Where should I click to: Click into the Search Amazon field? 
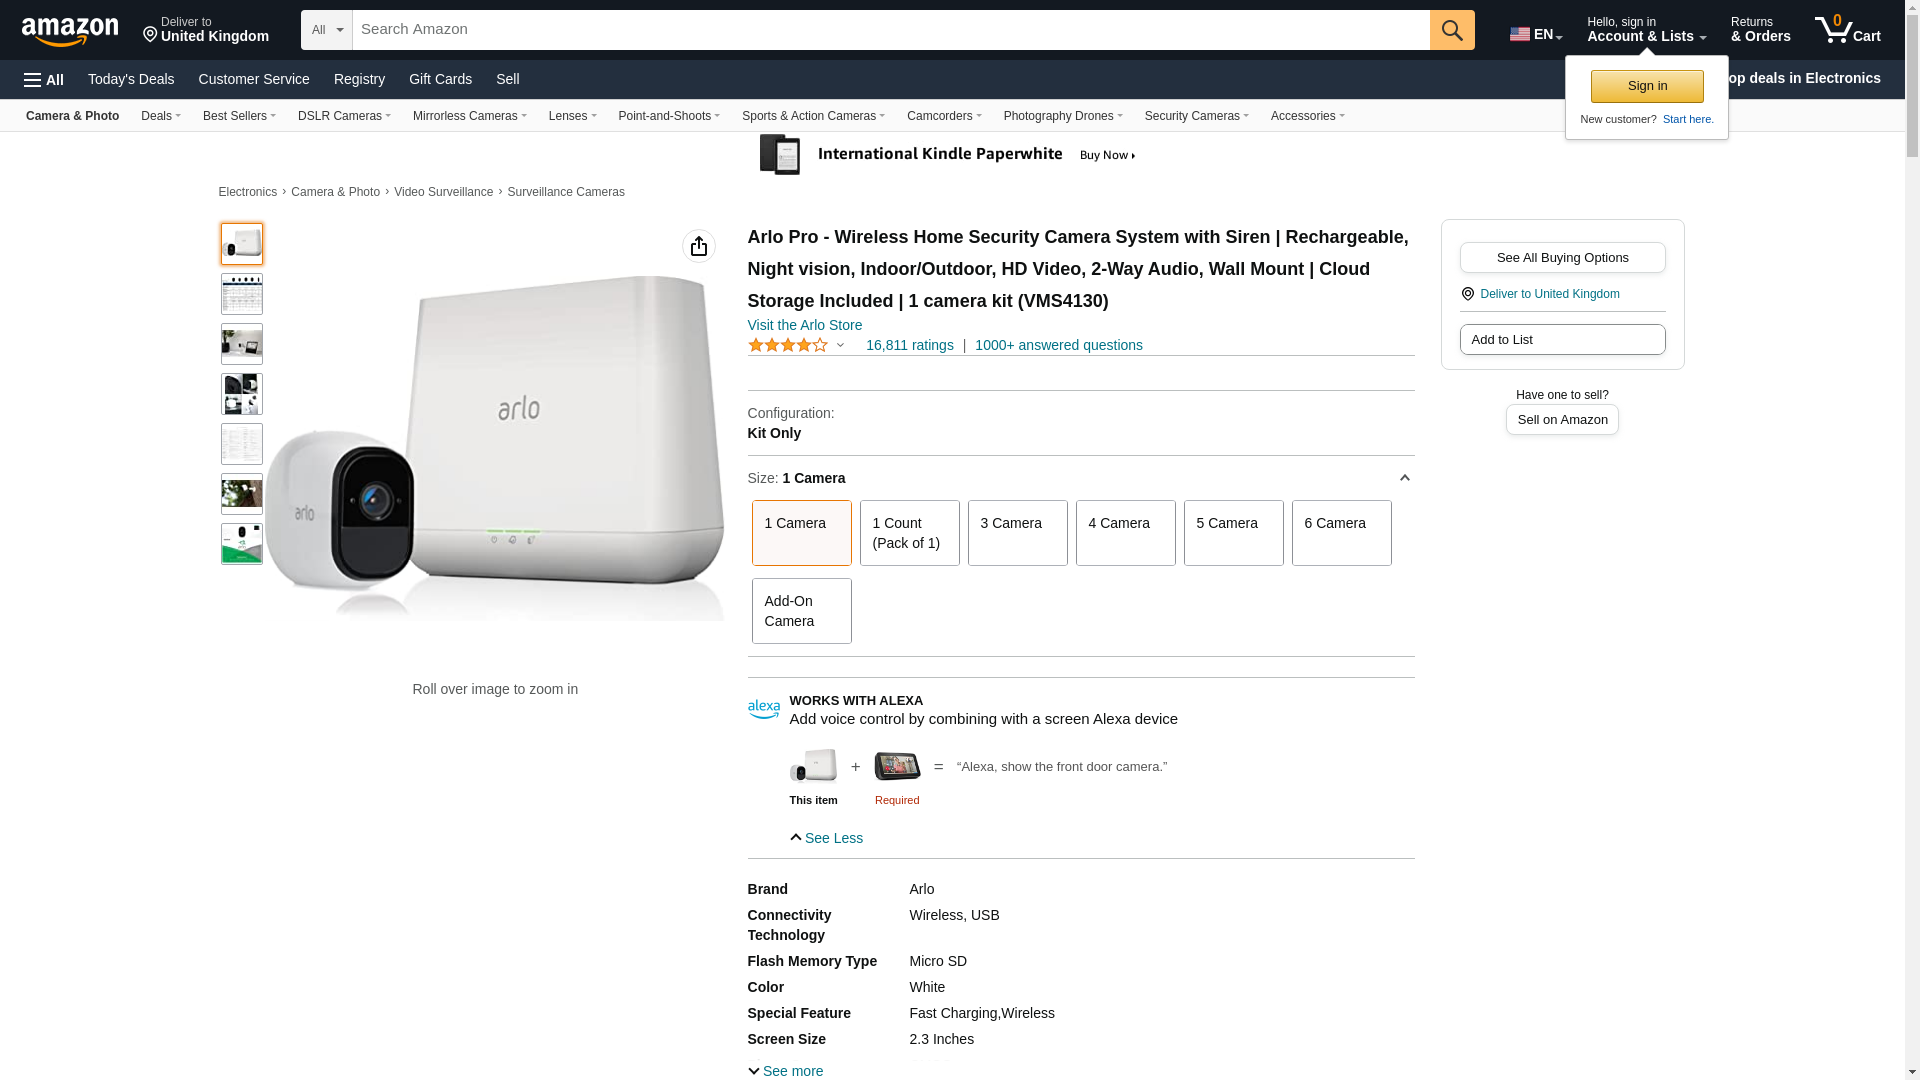pos(890,30)
